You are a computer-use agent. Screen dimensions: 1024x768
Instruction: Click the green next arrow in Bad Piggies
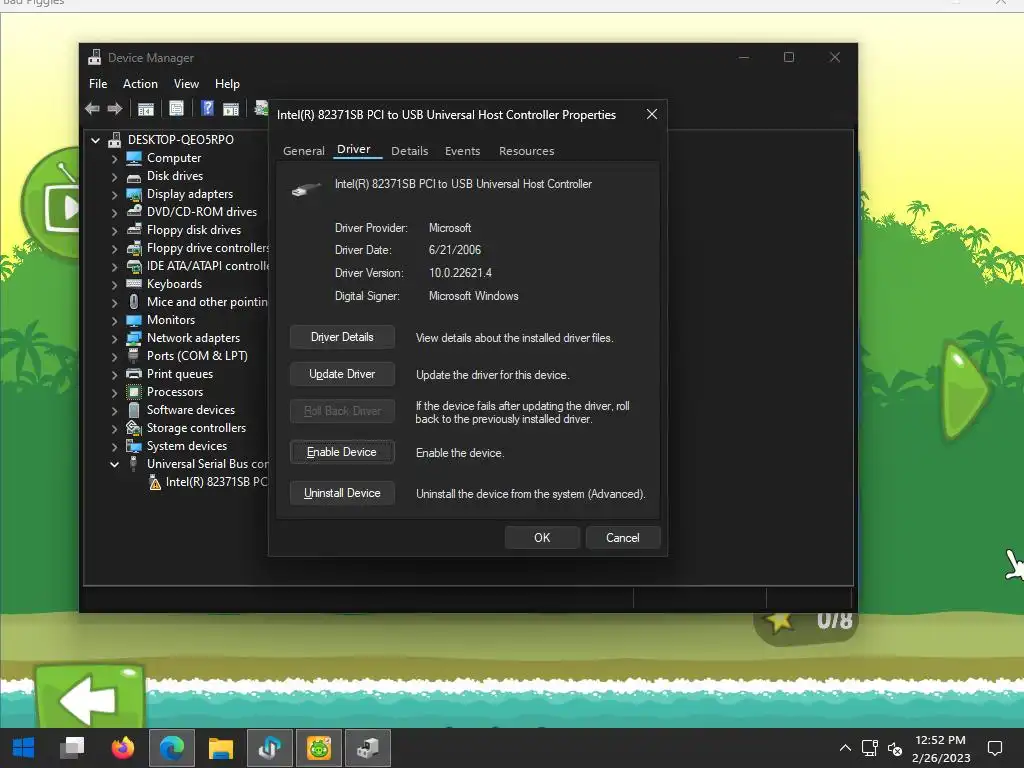tap(966, 390)
